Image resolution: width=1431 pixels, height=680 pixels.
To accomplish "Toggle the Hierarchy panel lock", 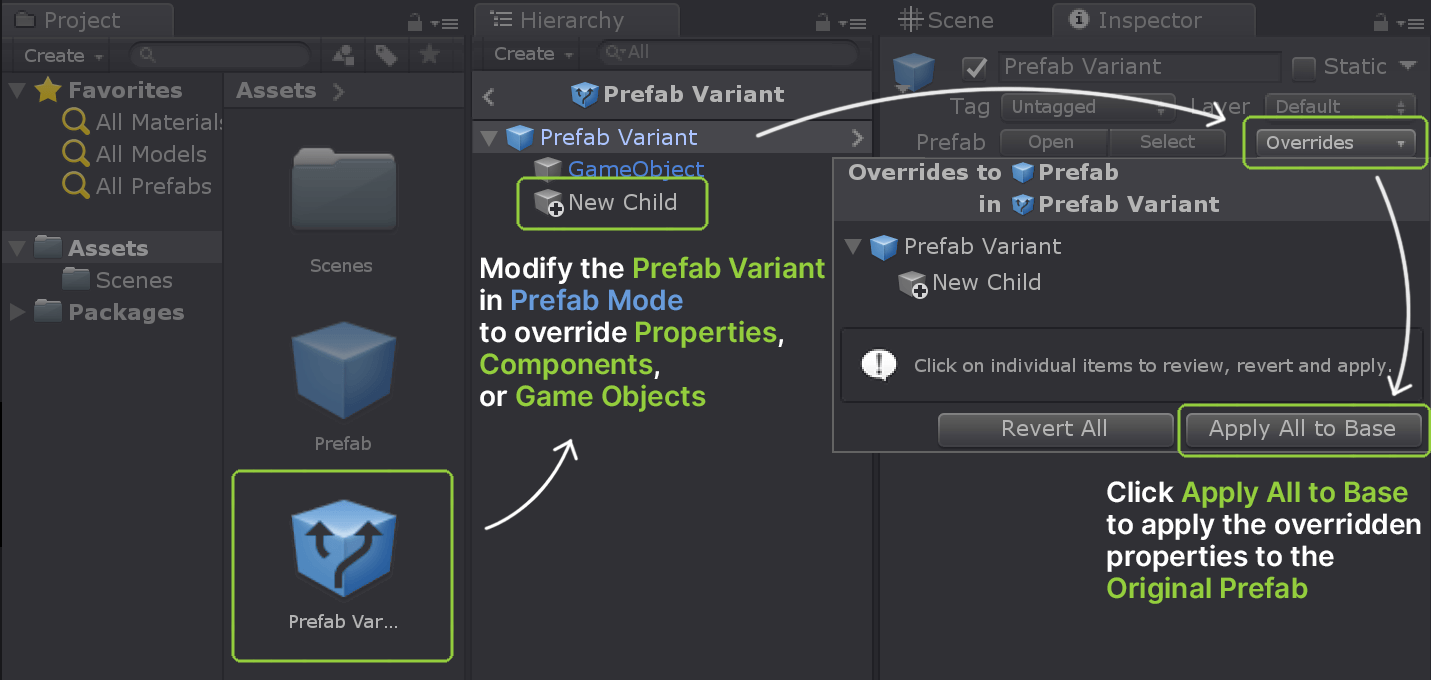I will point(822,22).
